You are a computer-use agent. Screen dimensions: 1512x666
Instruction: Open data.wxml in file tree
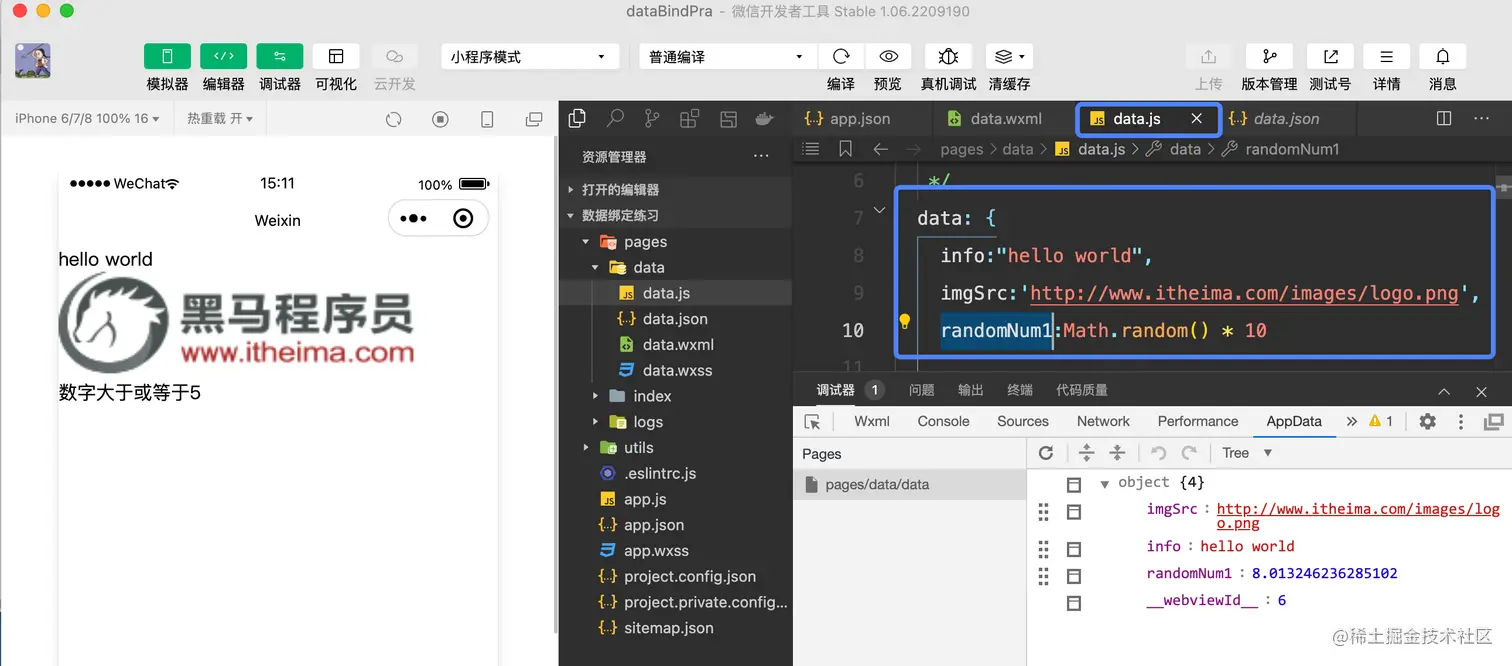pyautogui.click(x=676, y=344)
